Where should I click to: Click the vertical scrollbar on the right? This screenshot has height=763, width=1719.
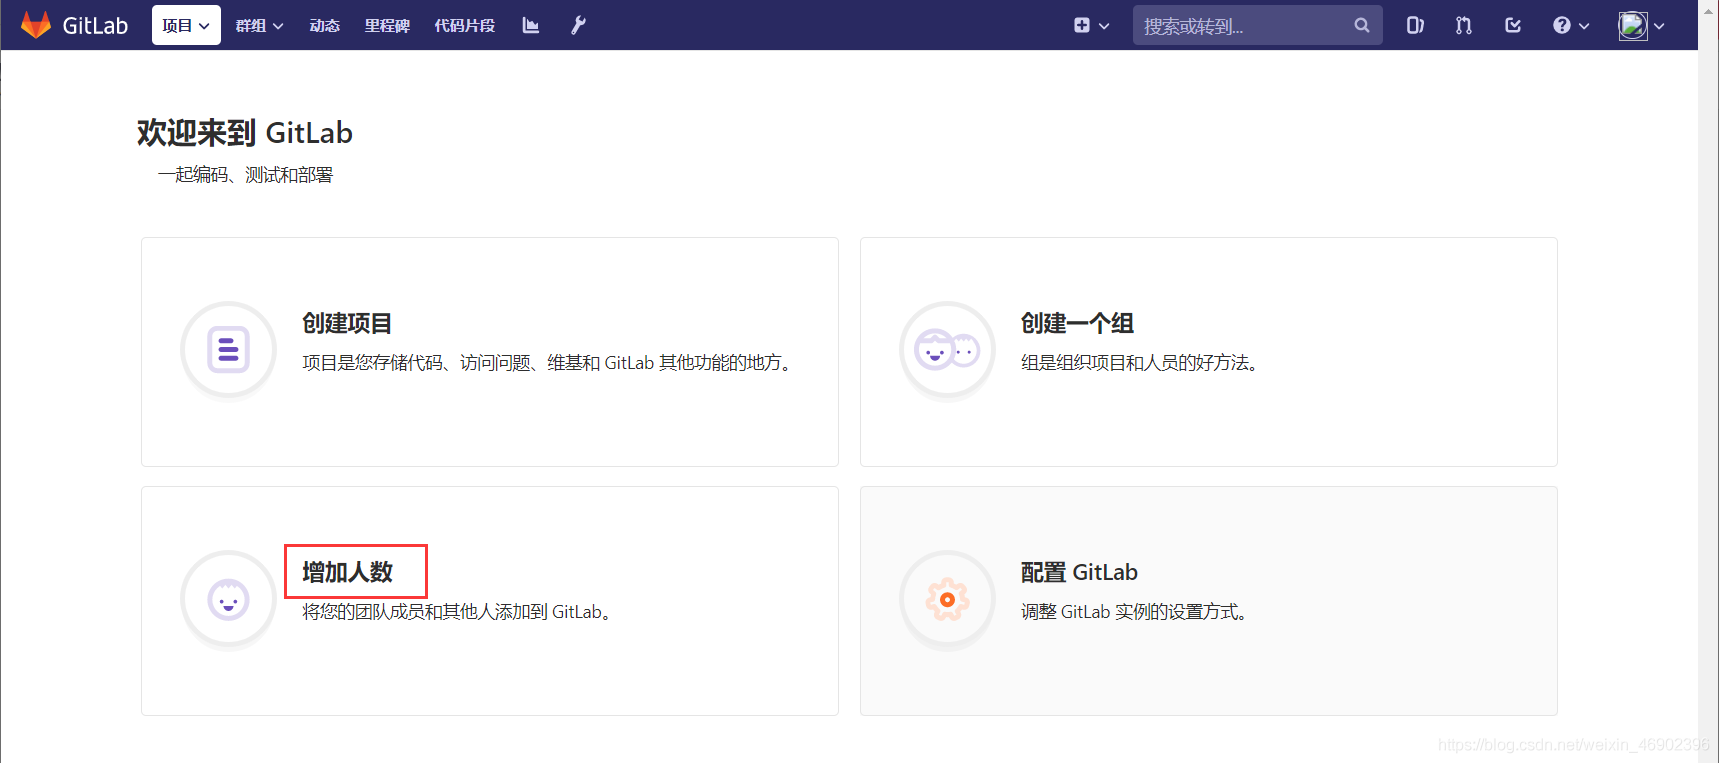pyautogui.click(x=1708, y=381)
